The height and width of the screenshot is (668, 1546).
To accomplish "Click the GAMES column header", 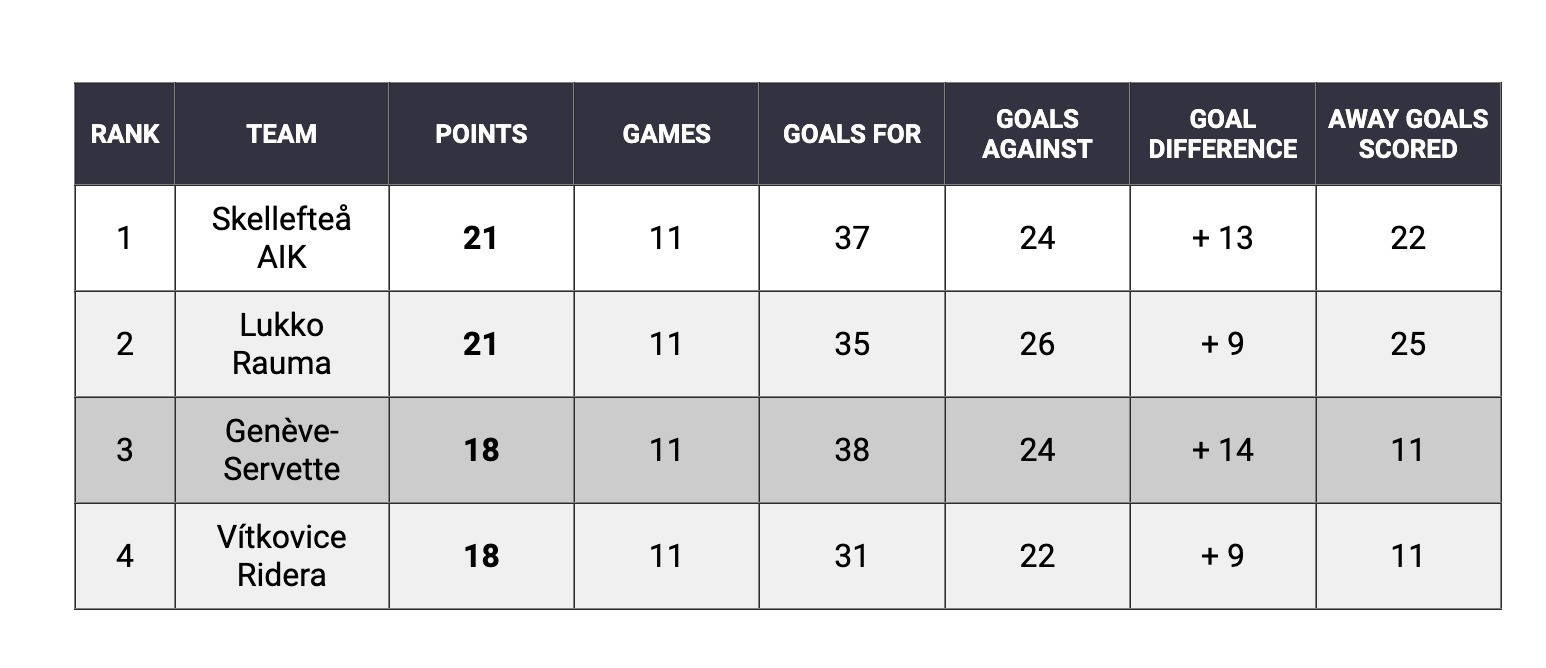I will (x=666, y=134).
